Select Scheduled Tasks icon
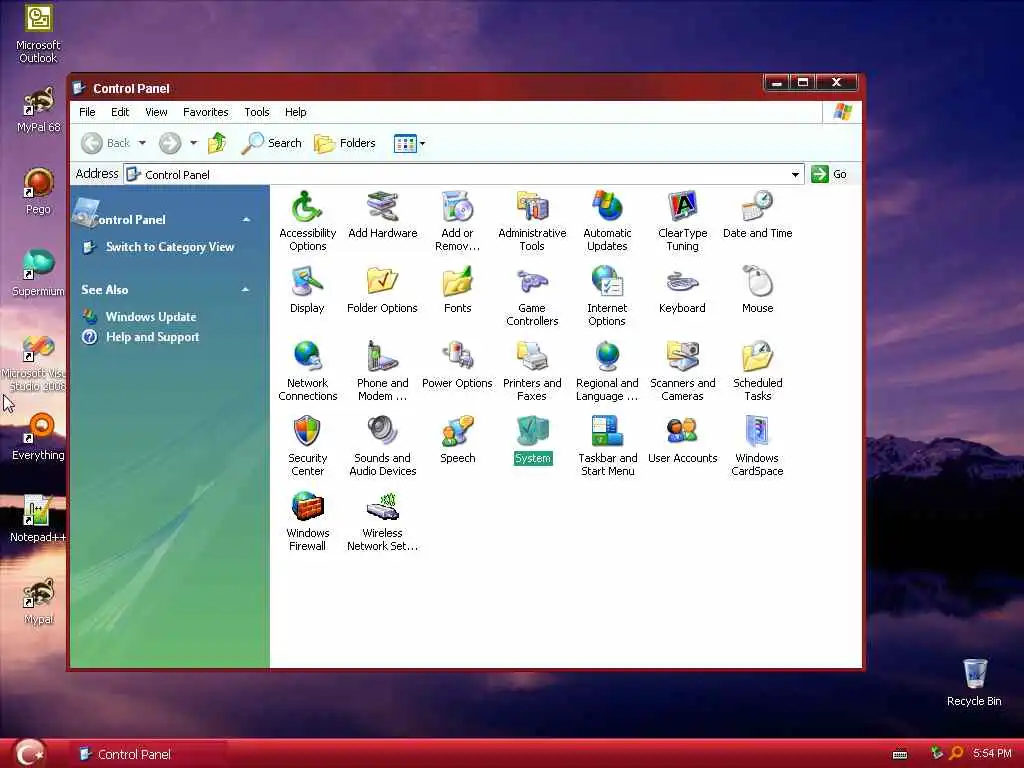 point(758,371)
